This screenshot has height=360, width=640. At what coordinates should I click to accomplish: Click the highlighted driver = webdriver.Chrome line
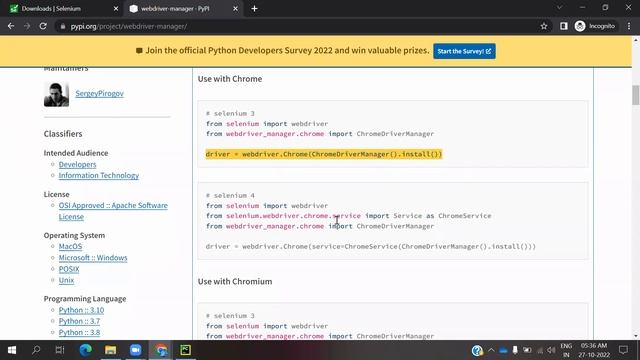(324, 154)
